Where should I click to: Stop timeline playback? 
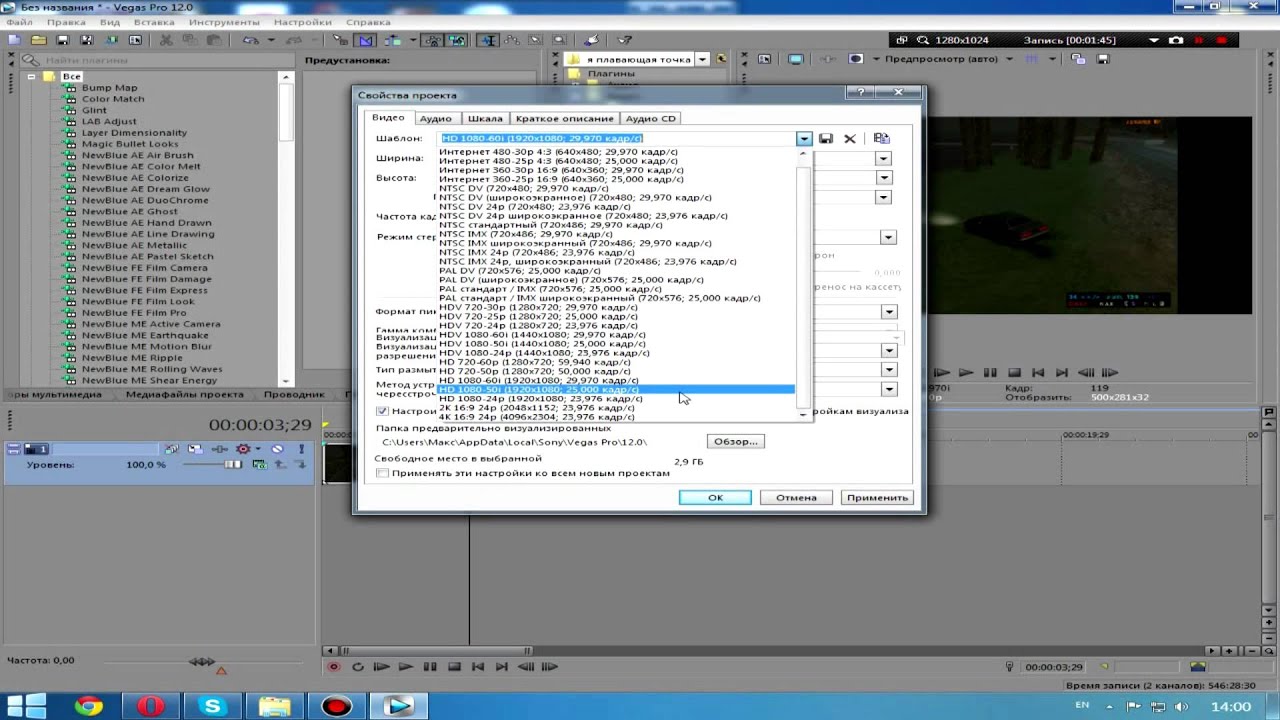(x=454, y=667)
